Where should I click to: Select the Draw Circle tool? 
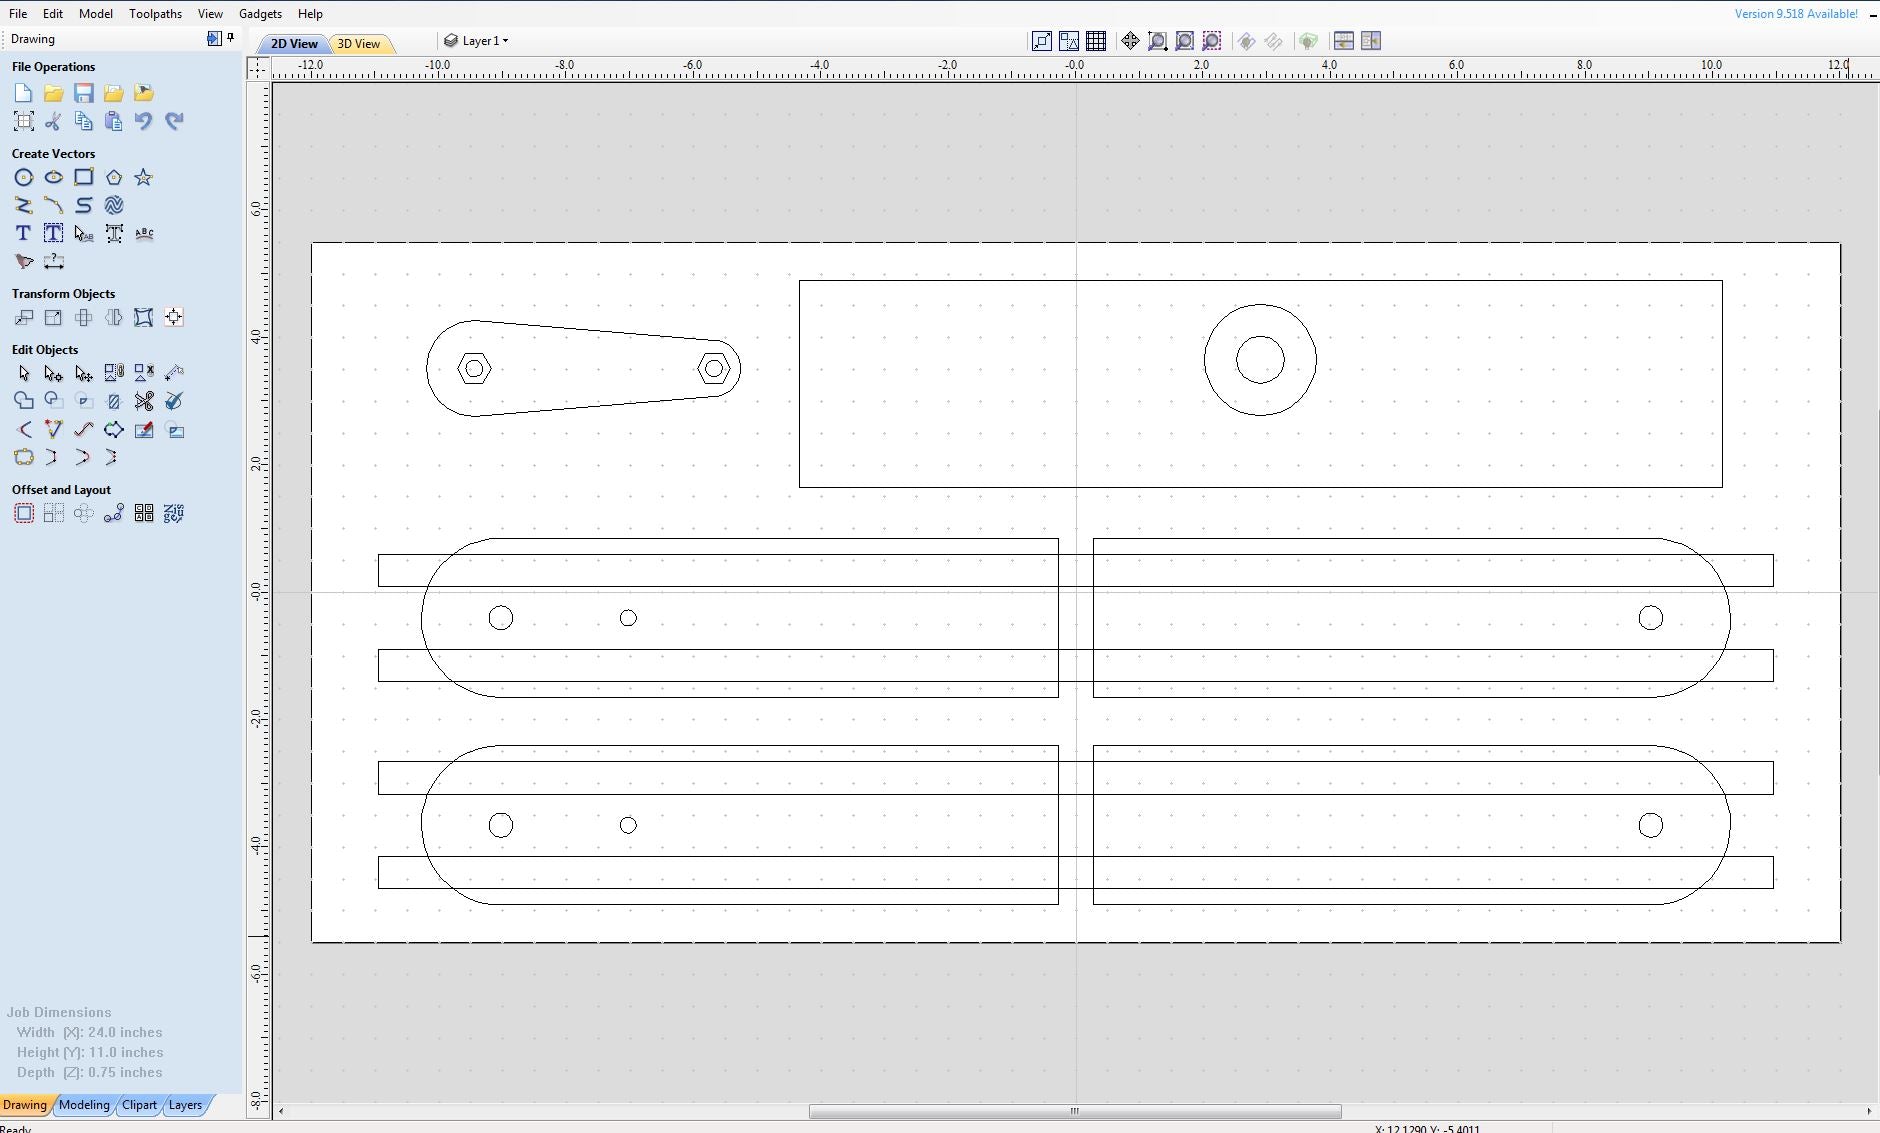24,177
